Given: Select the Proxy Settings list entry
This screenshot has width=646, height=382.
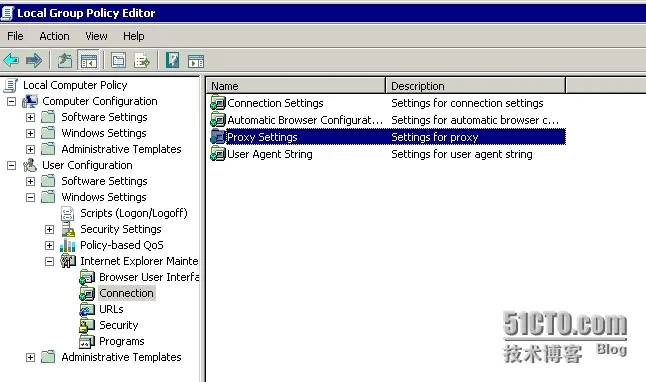Looking at the screenshot, I should [262, 137].
